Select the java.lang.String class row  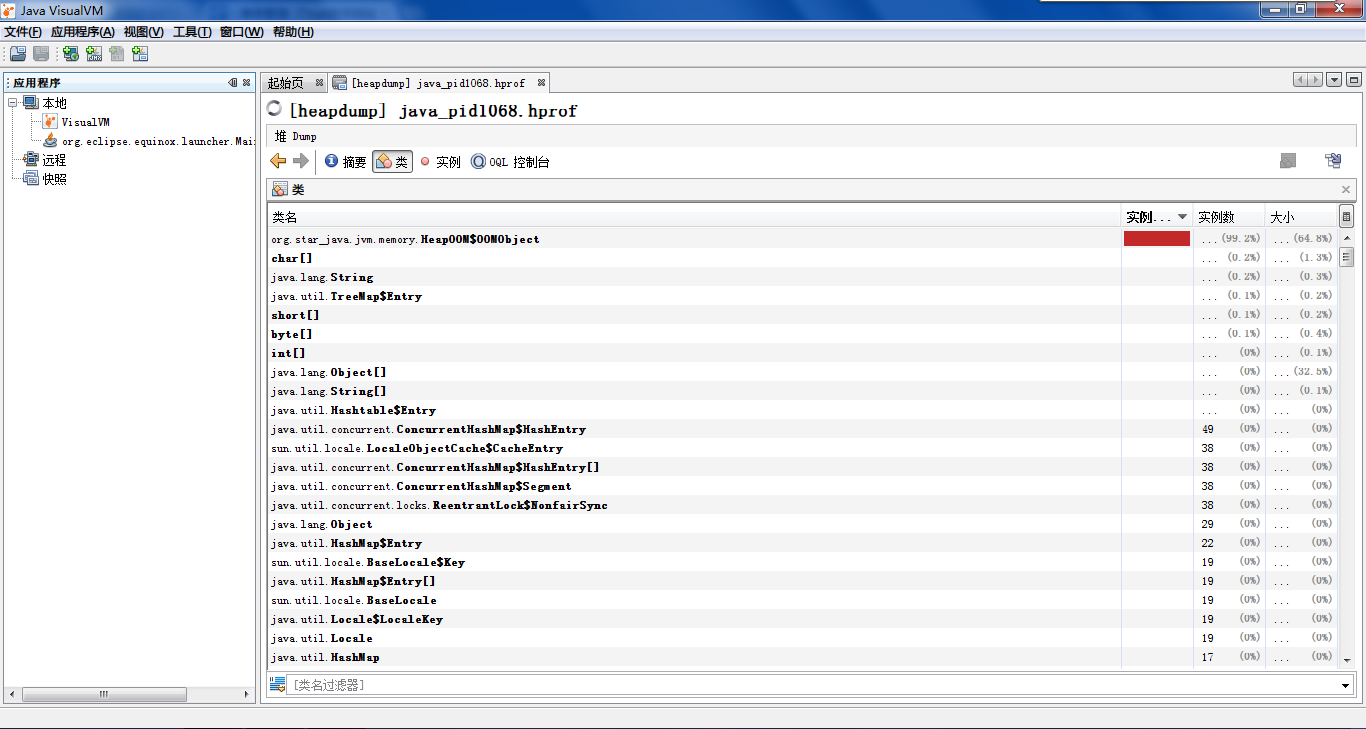click(803, 277)
